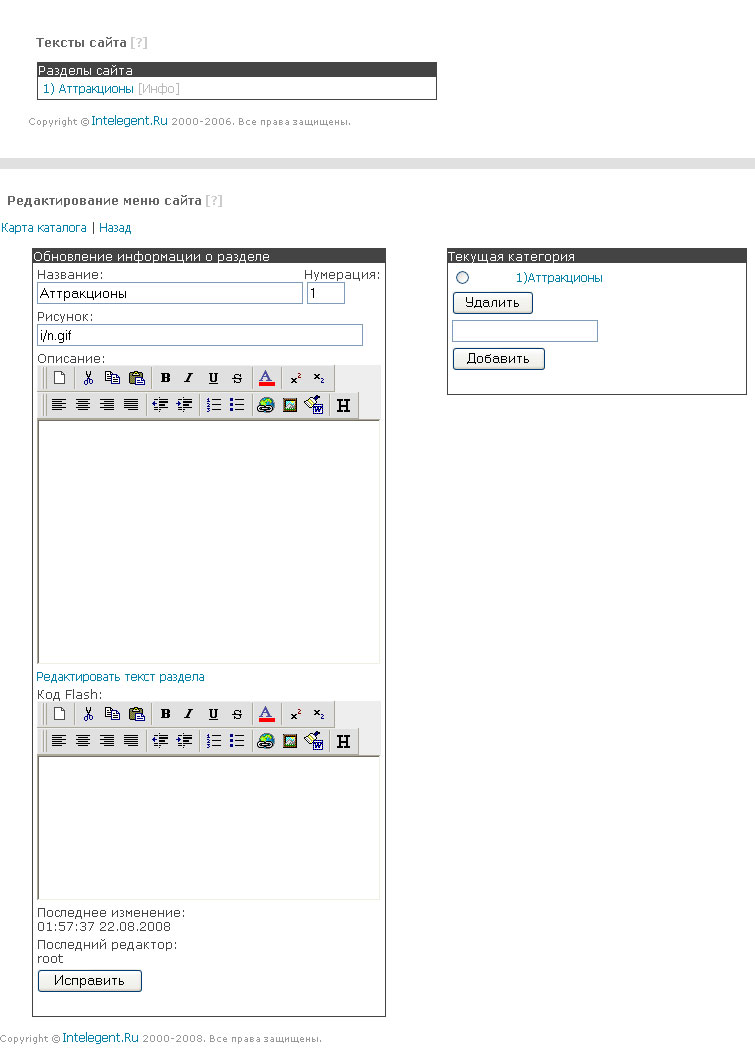The image size is (755, 1049).
Task: Apply superscript in Описание editor toolbar
Action: point(295,378)
